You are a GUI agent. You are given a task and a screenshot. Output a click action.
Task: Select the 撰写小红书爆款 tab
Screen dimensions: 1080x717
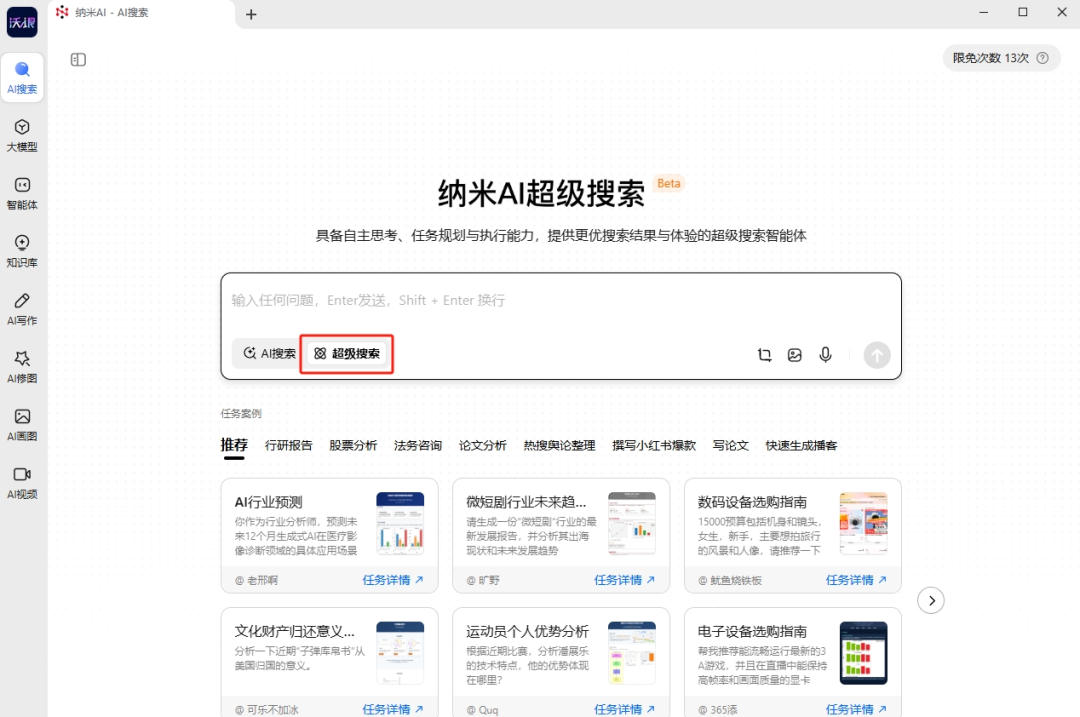[654, 446]
